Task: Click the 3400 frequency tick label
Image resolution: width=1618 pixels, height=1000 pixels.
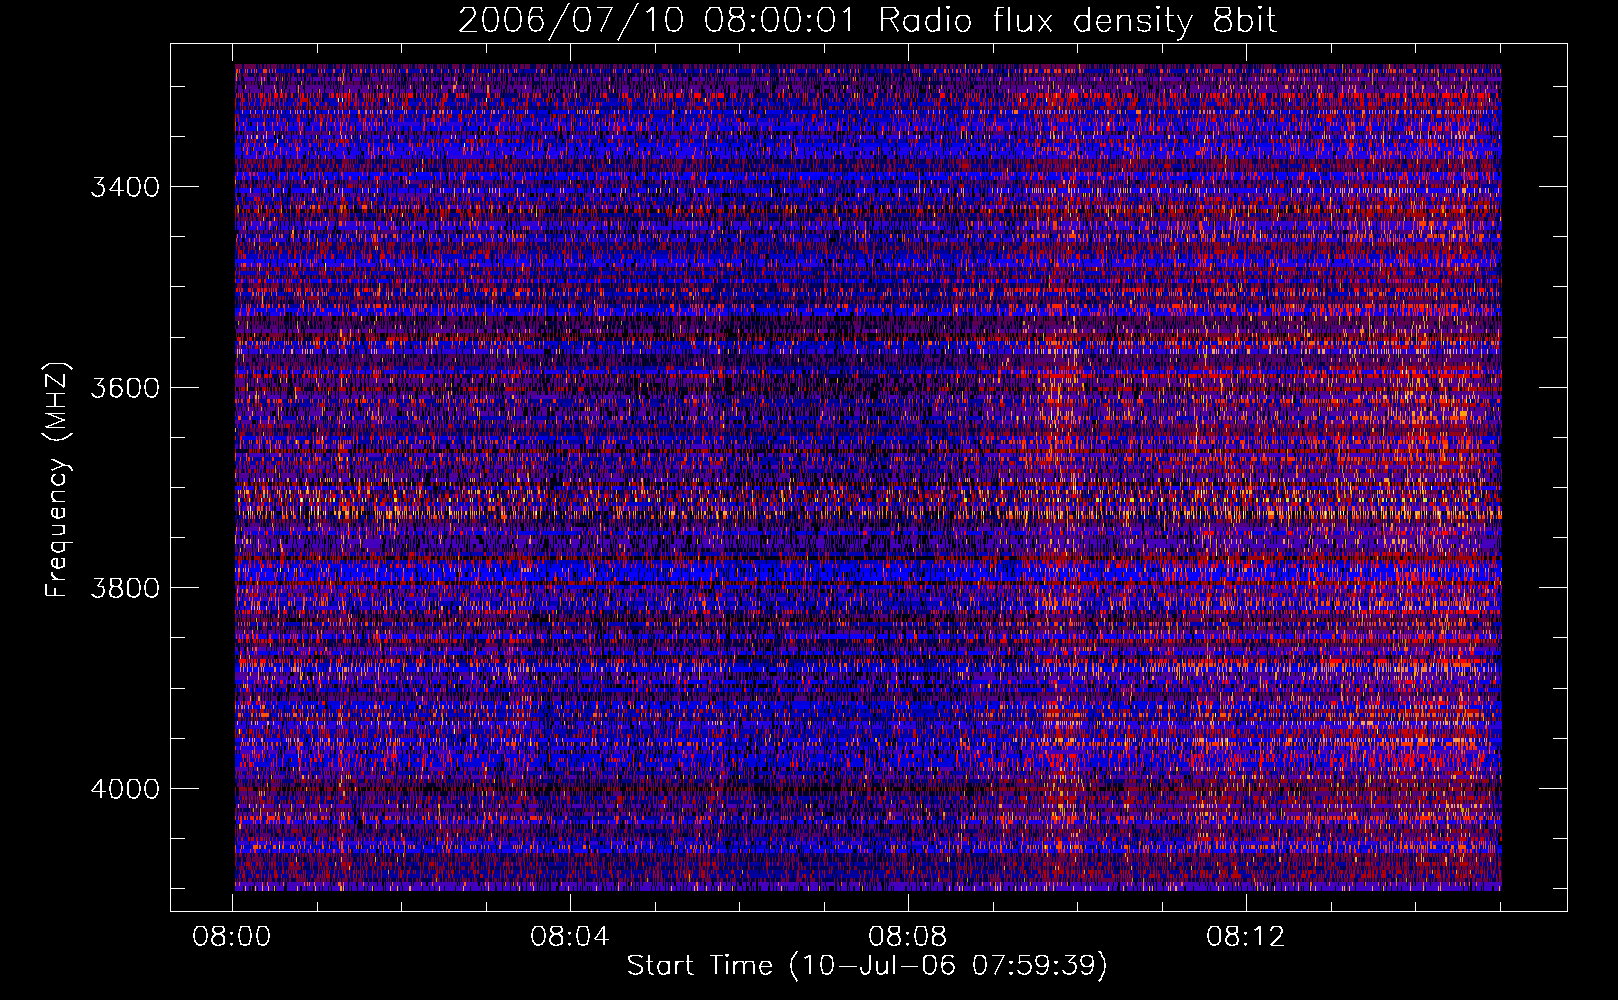Action: point(125,187)
